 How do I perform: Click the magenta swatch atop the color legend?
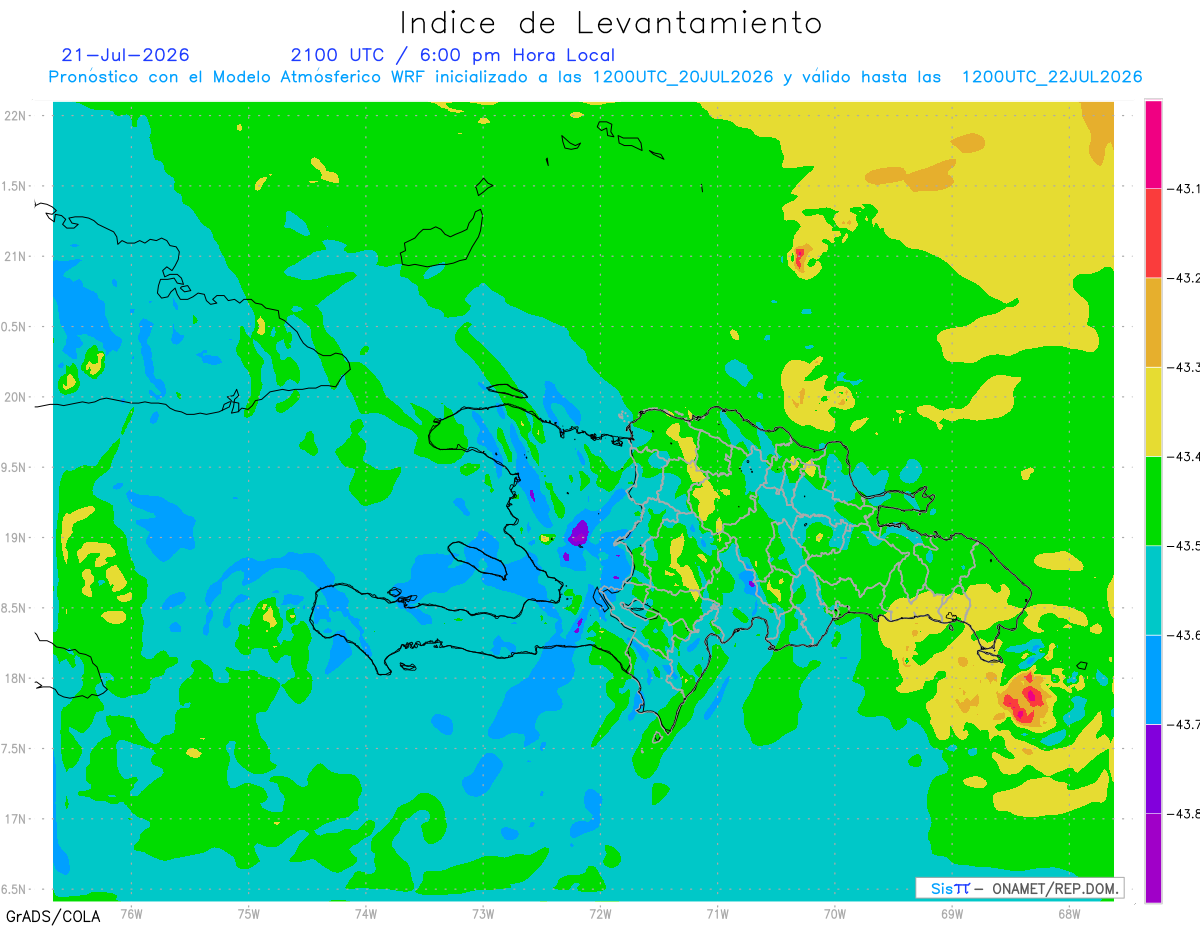click(x=1153, y=144)
